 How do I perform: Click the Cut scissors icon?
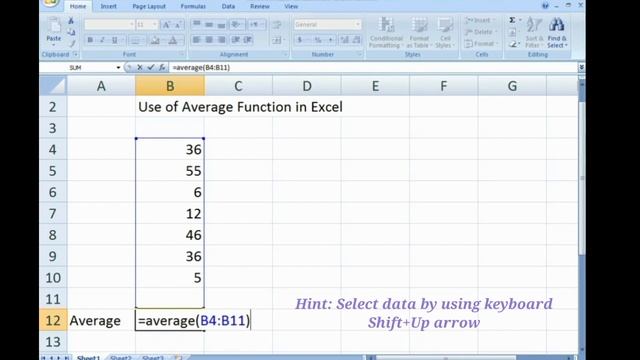click(71, 21)
